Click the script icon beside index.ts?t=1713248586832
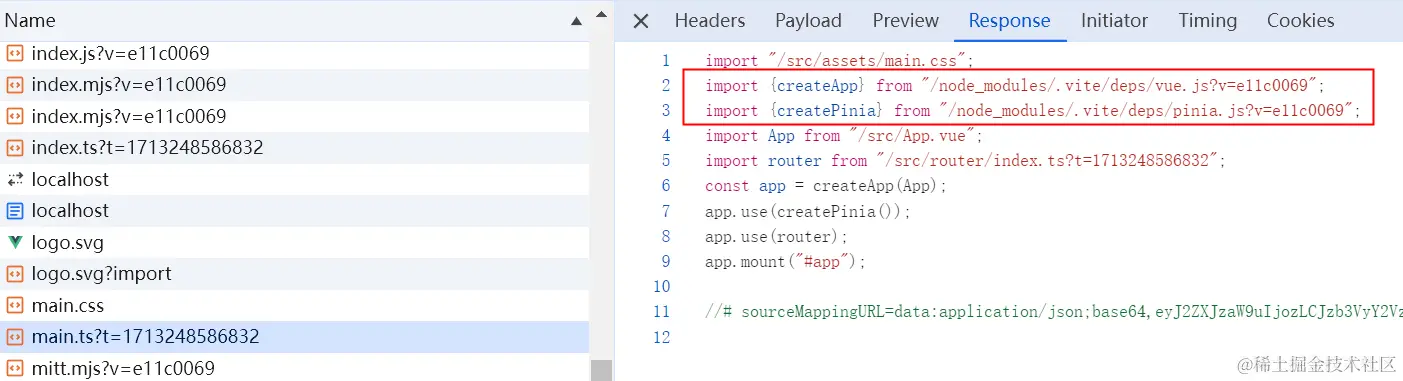Viewport: 1403px width, 381px height. (15, 148)
